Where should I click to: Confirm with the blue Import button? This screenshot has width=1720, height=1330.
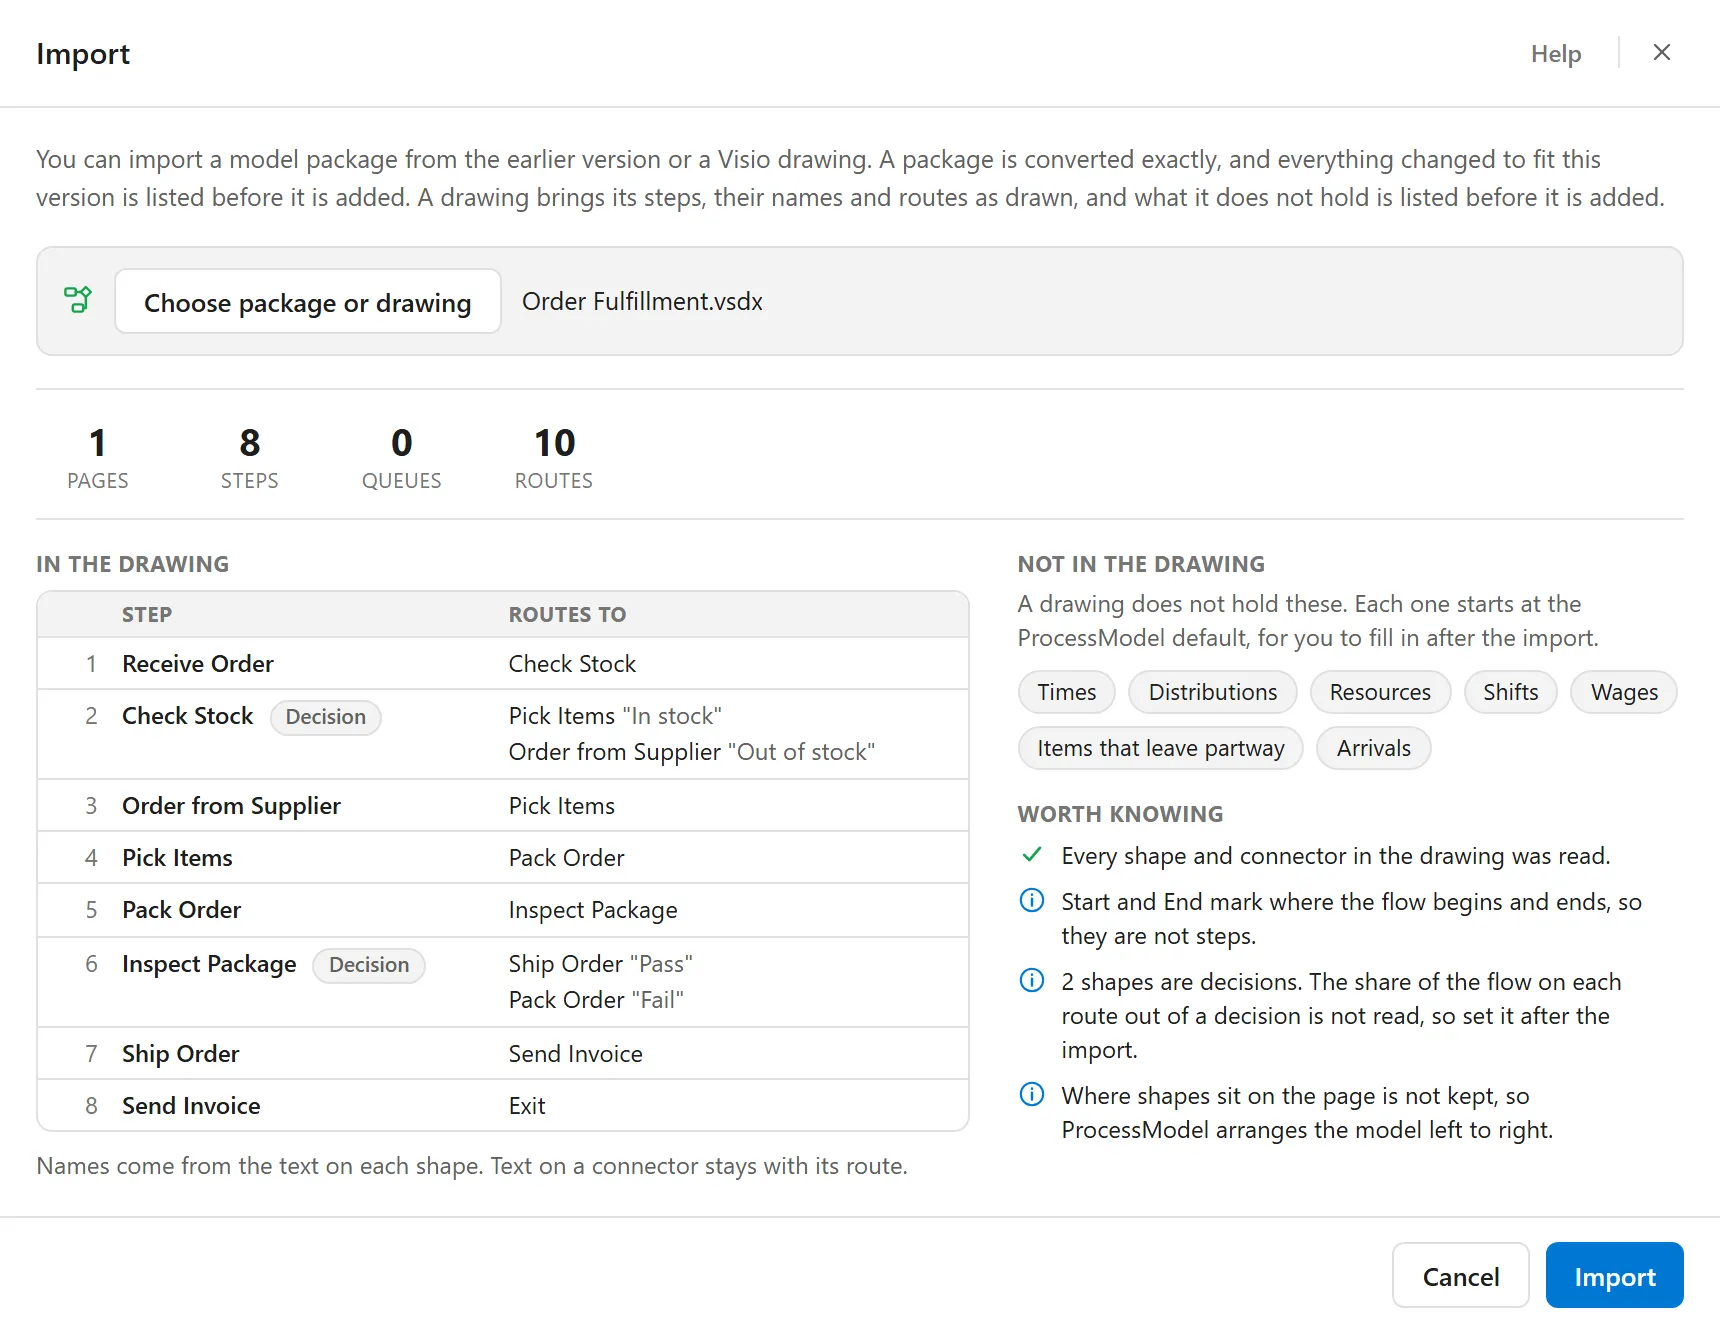[1615, 1276]
